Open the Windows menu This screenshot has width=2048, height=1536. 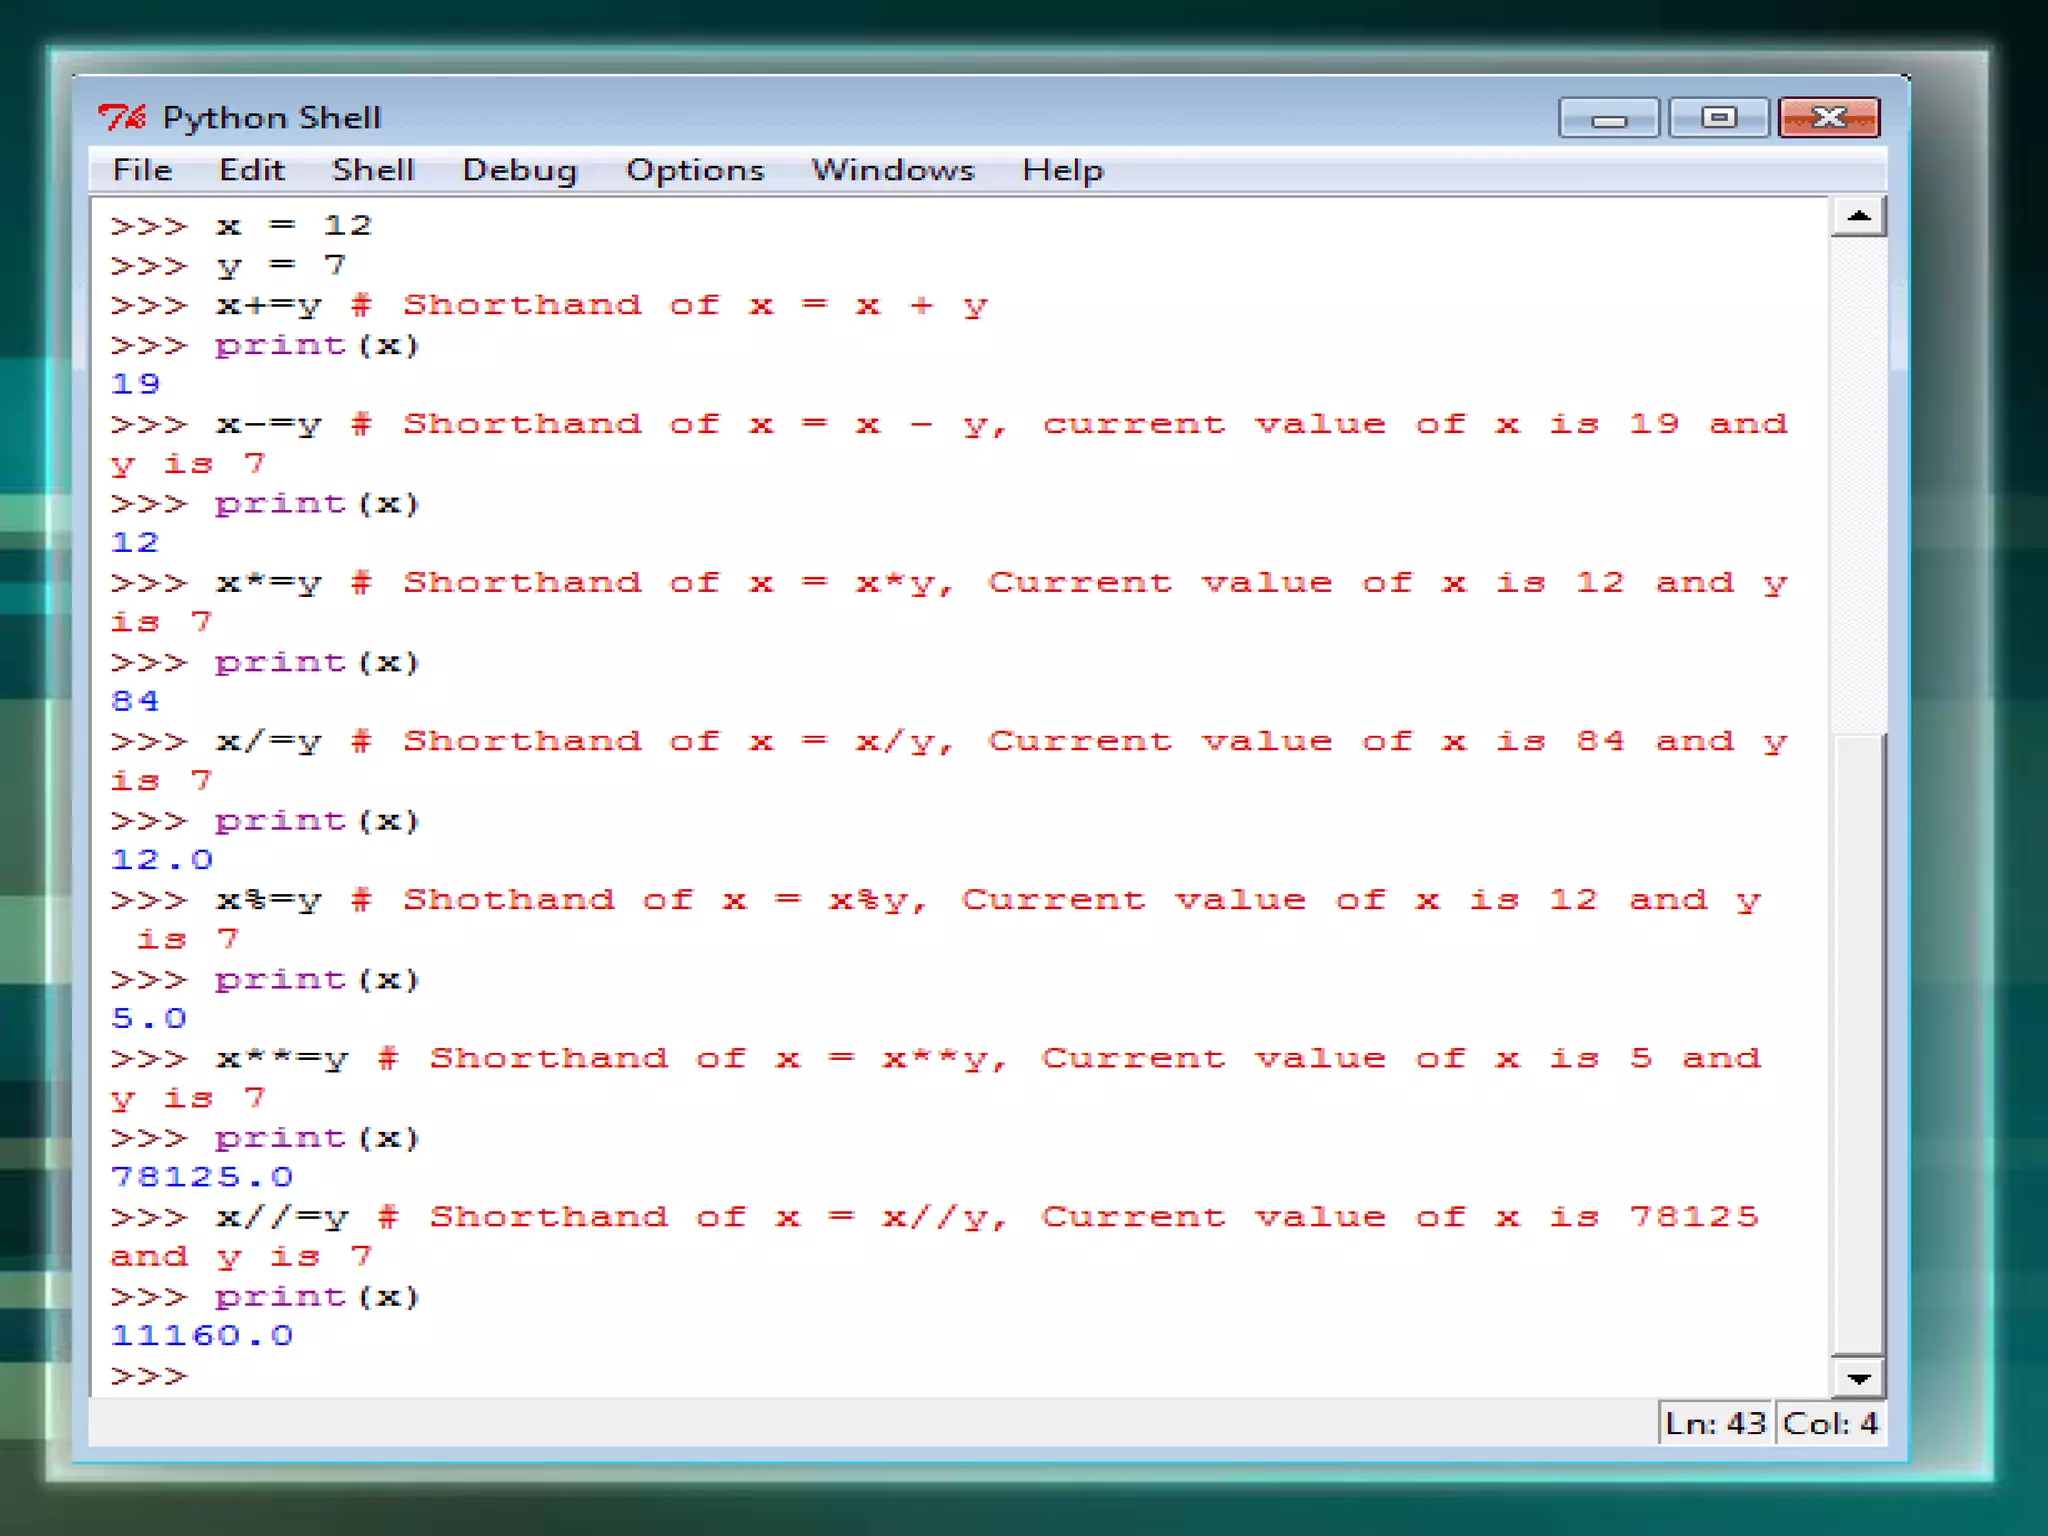(x=892, y=170)
